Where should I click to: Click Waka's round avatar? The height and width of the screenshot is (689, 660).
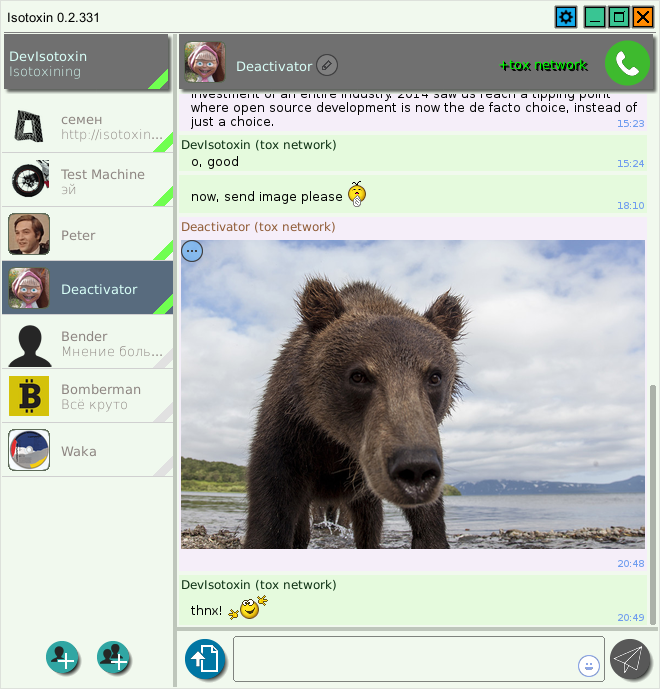[x=29, y=450]
